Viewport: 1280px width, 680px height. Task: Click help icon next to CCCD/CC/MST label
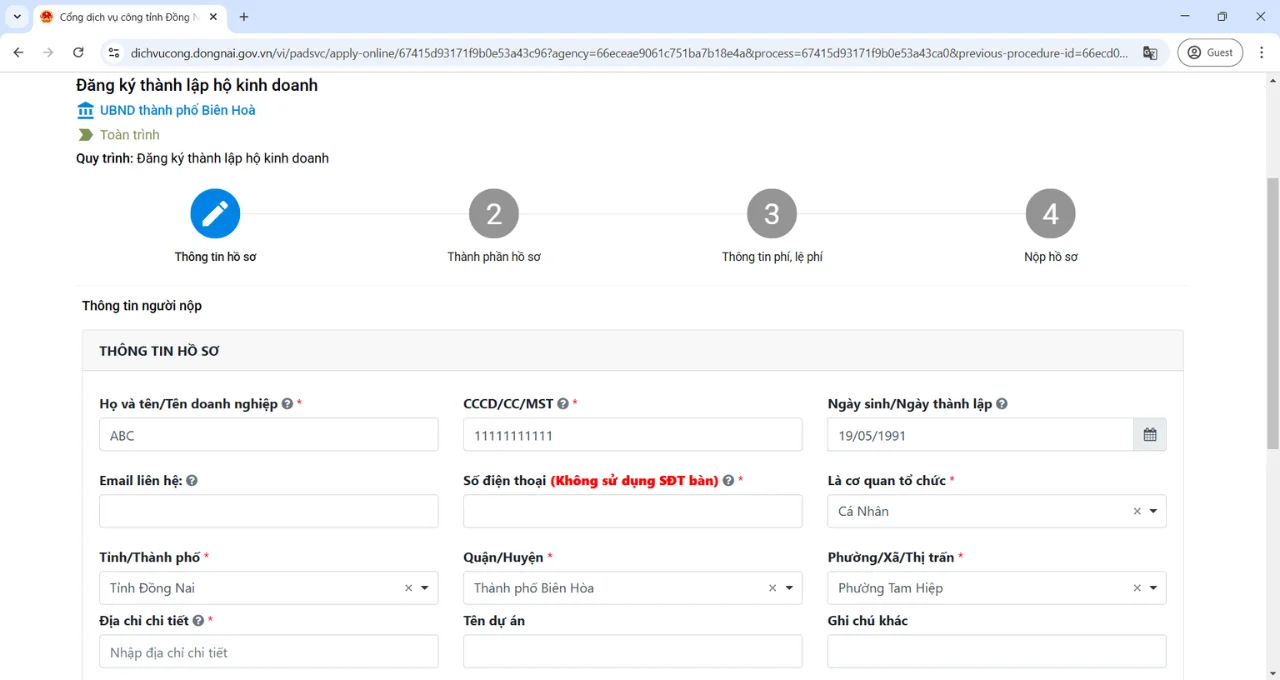(x=563, y=404)
